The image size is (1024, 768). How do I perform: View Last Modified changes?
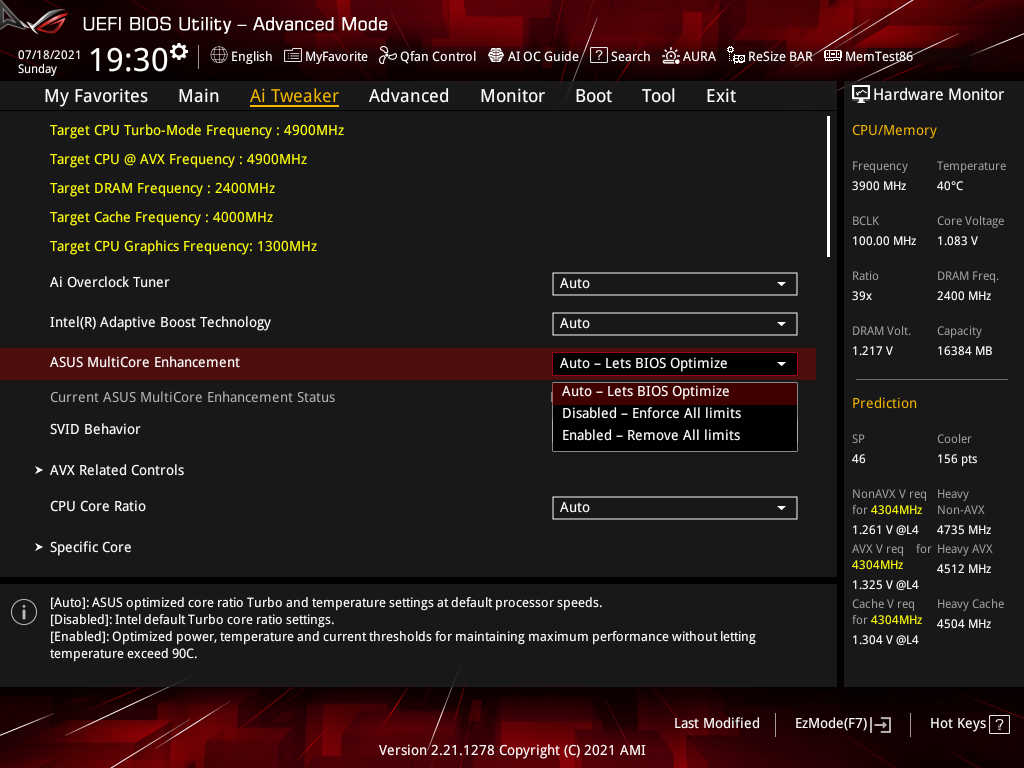click(716, 723)
